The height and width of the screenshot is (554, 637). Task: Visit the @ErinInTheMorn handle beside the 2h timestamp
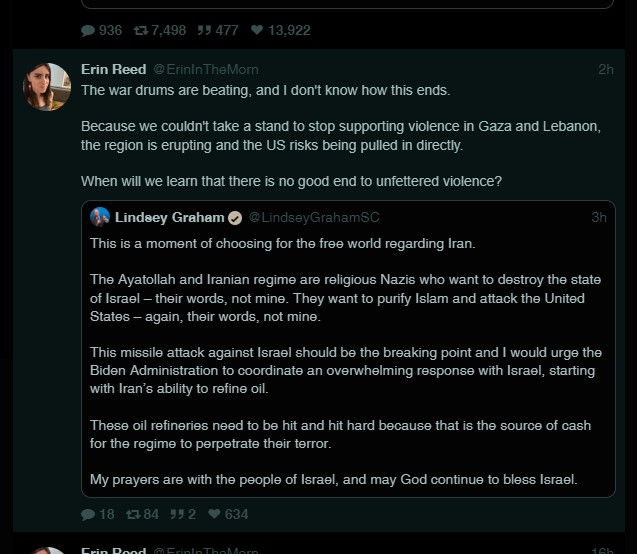205,69
